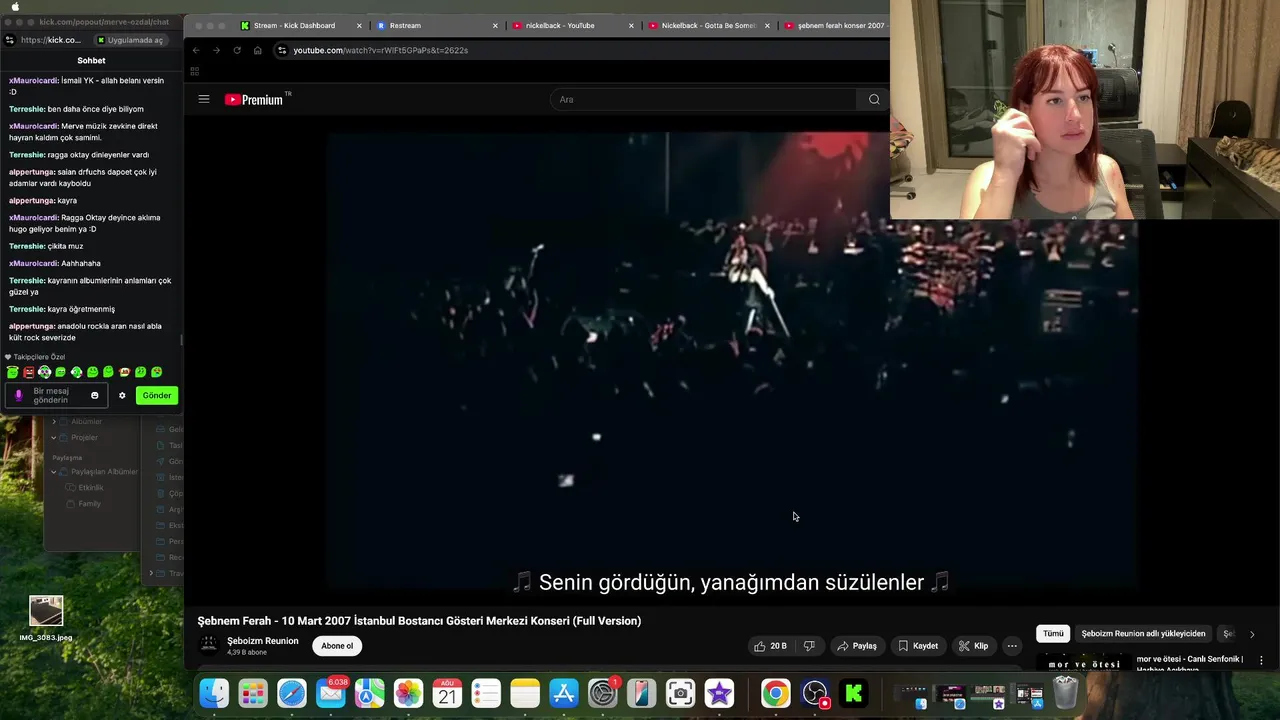
Task: Open the YouTube hamburger guide menu
Action: pyautogui.click(x=204, y=99)
